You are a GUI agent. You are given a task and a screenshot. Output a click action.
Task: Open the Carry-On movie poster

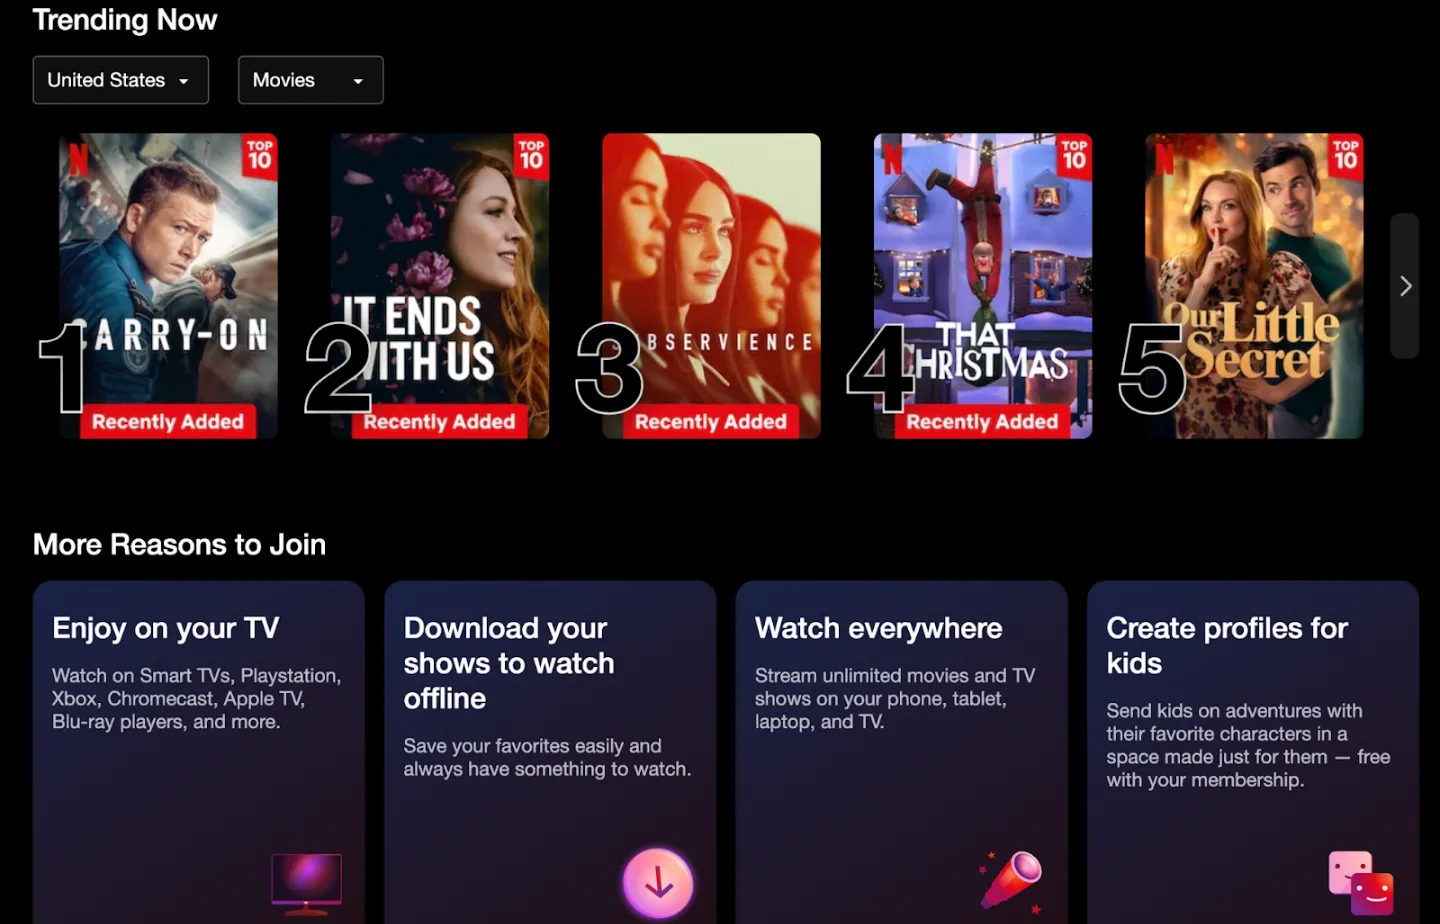point(168,286)
